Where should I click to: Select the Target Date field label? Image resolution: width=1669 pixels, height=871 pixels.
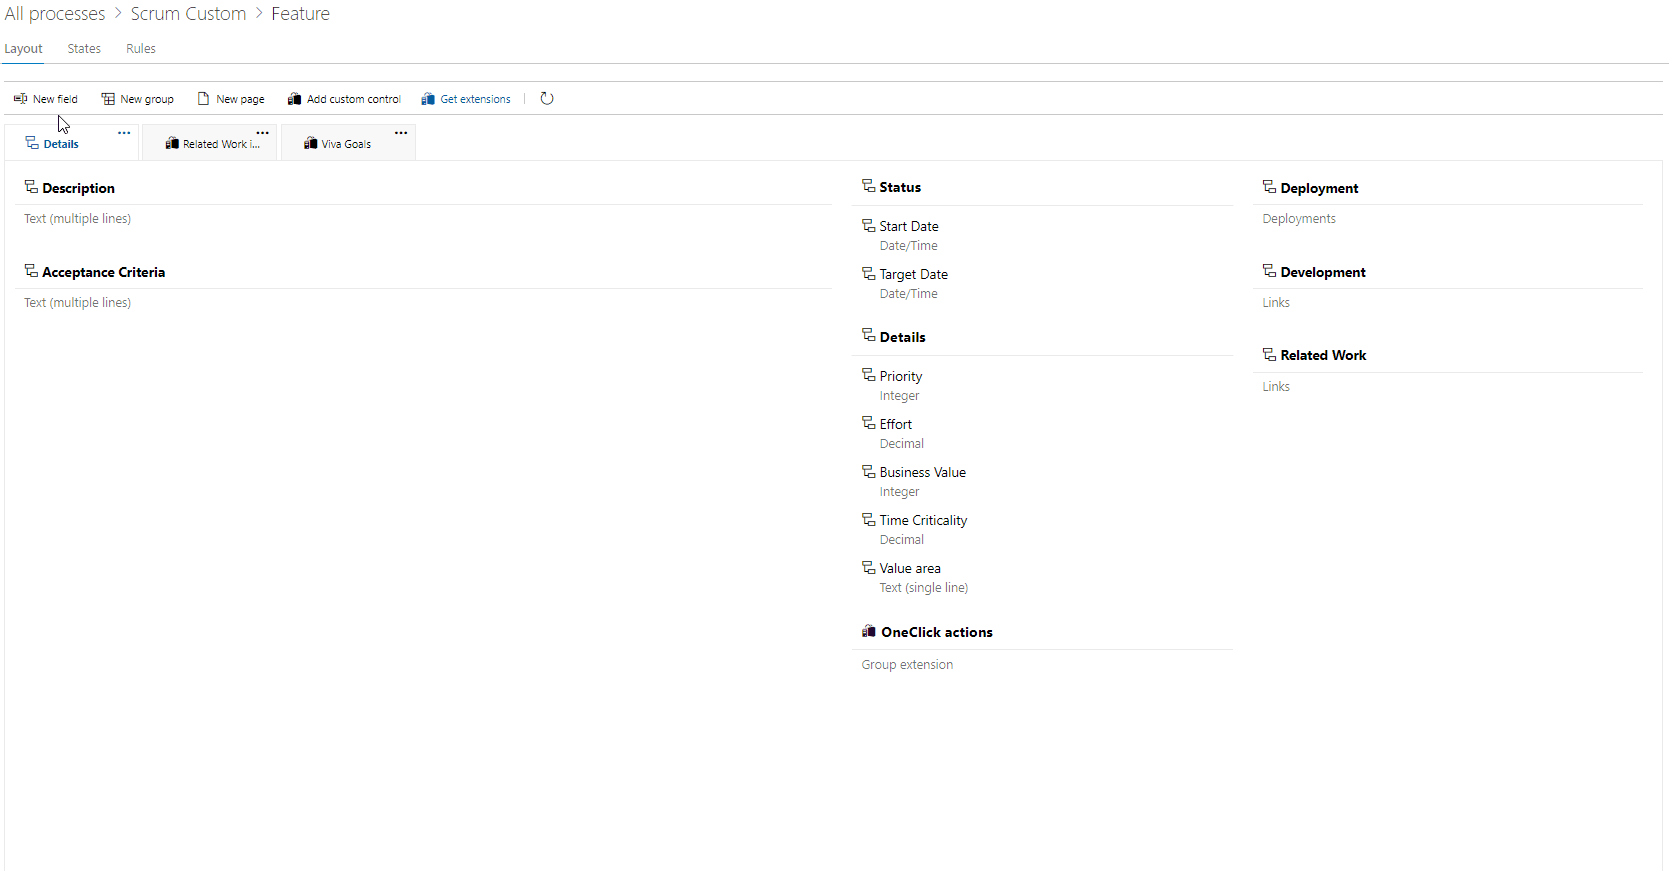(914, 274)
